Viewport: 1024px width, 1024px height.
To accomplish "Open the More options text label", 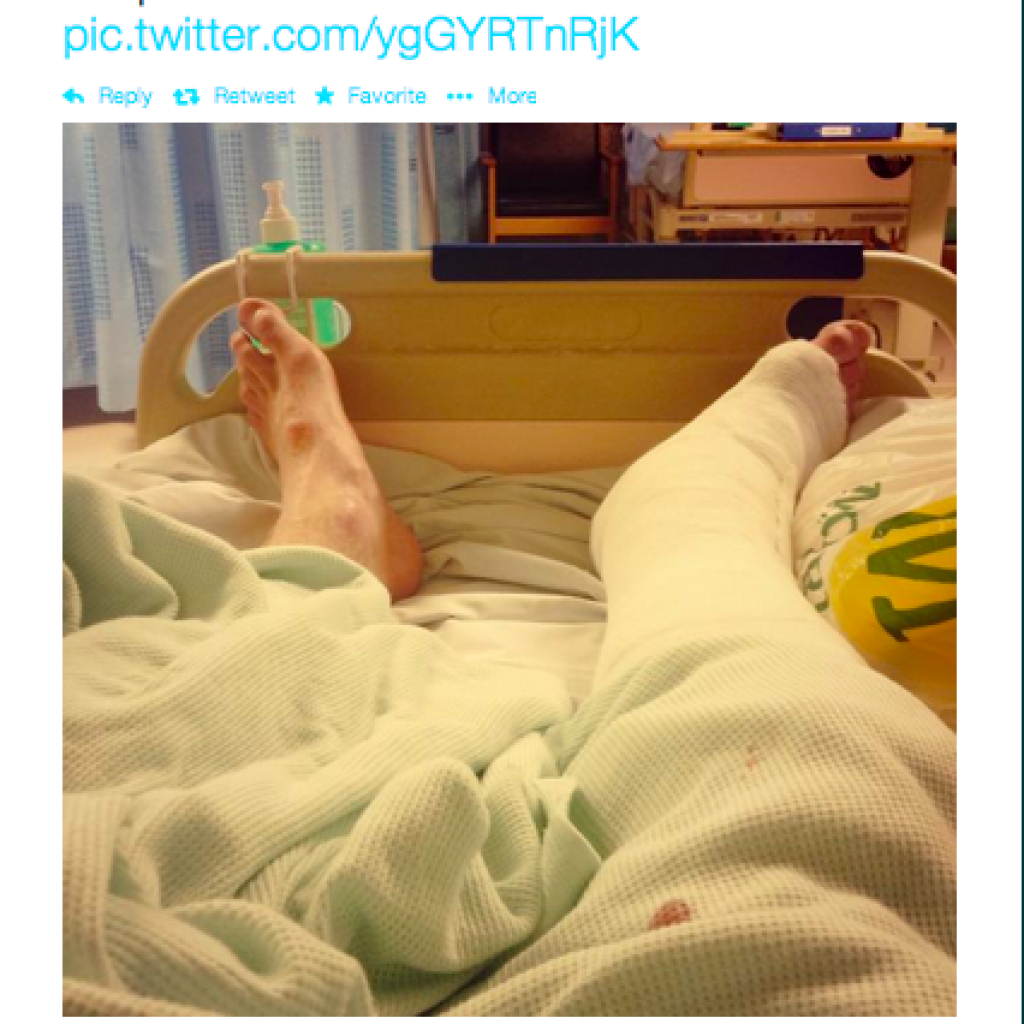I will (x=513, y=96).
